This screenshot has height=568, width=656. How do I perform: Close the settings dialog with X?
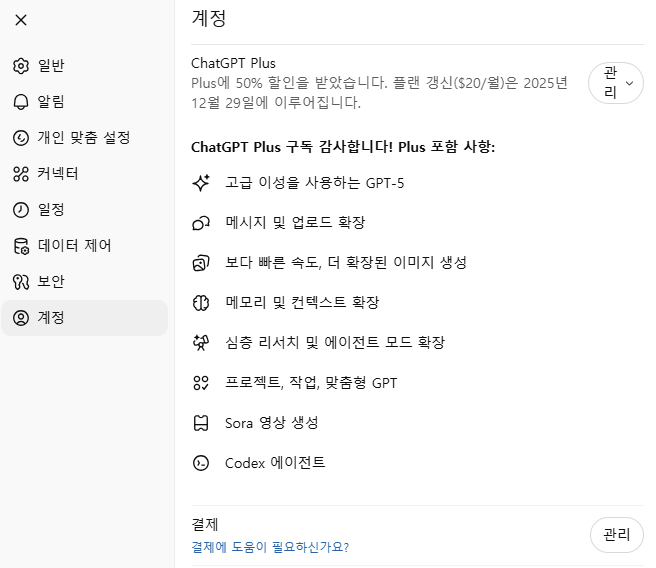pyautogui.click(x=21, y=20)
